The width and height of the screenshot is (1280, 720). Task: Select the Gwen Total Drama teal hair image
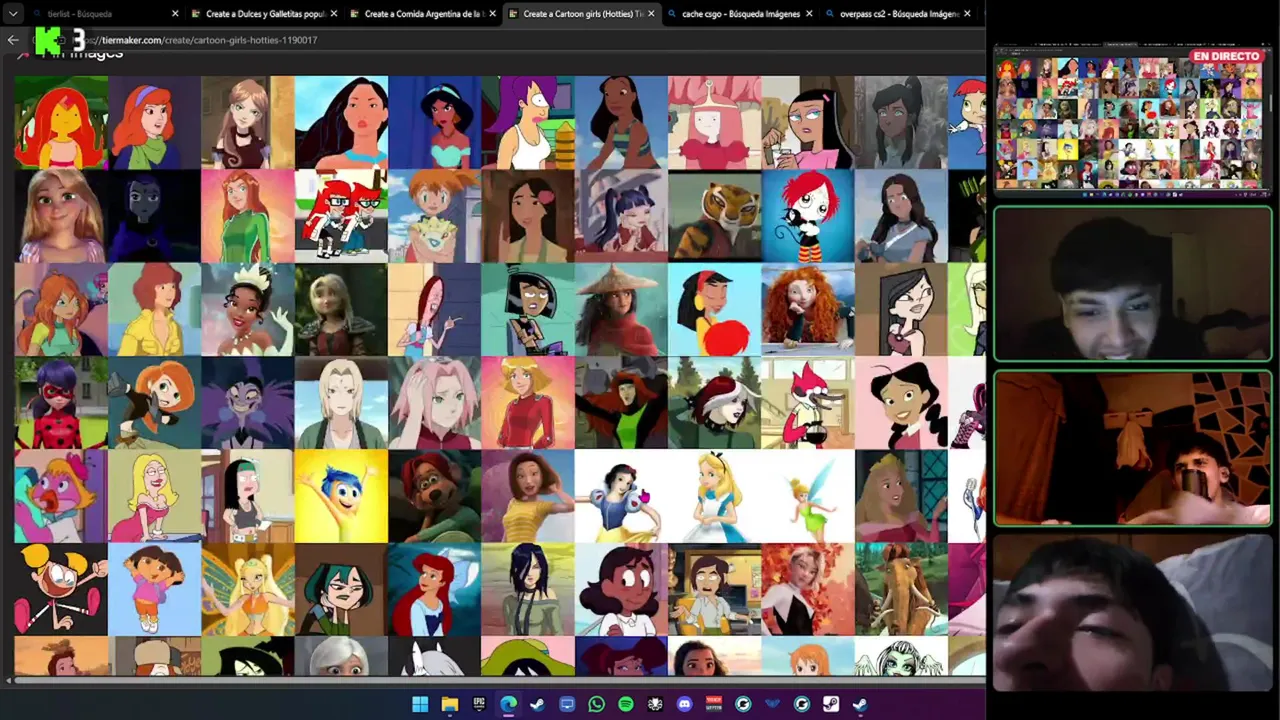[x=341, y=590]
